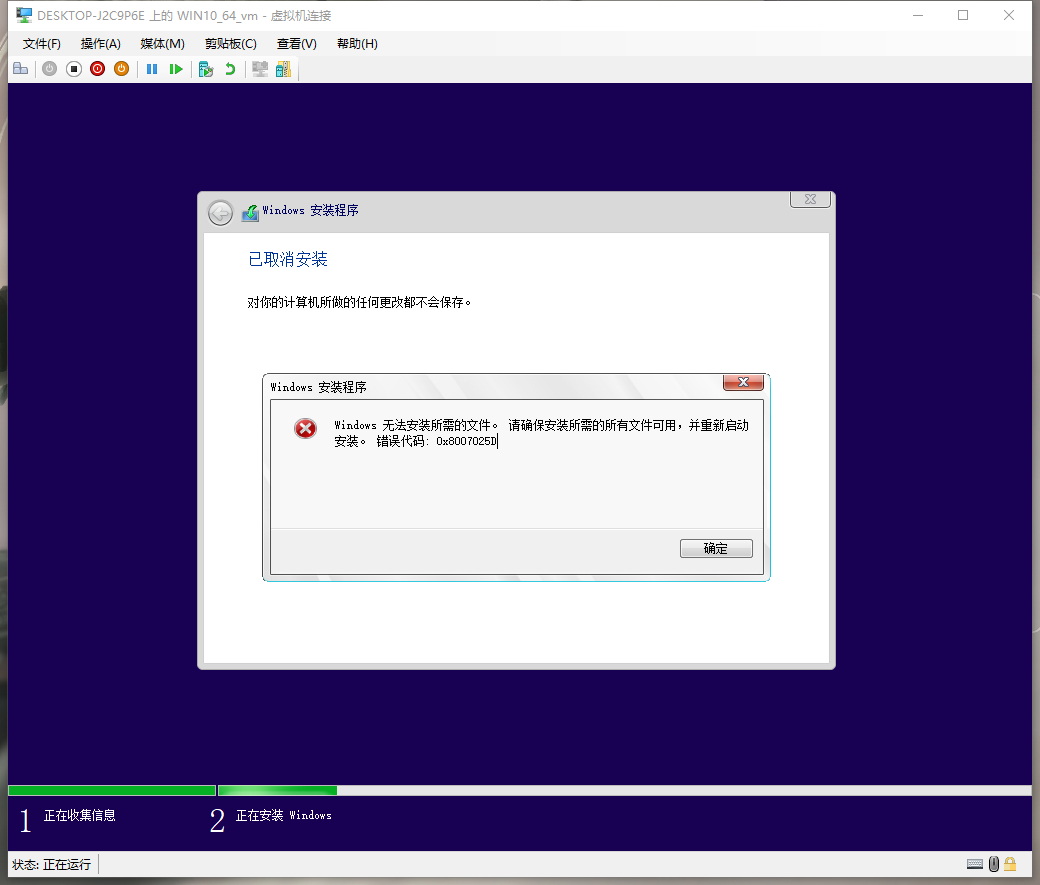This screenshot has height=885, width=1040.
Task: Maximize the virtual machine connection window
Action: point(963,15)
